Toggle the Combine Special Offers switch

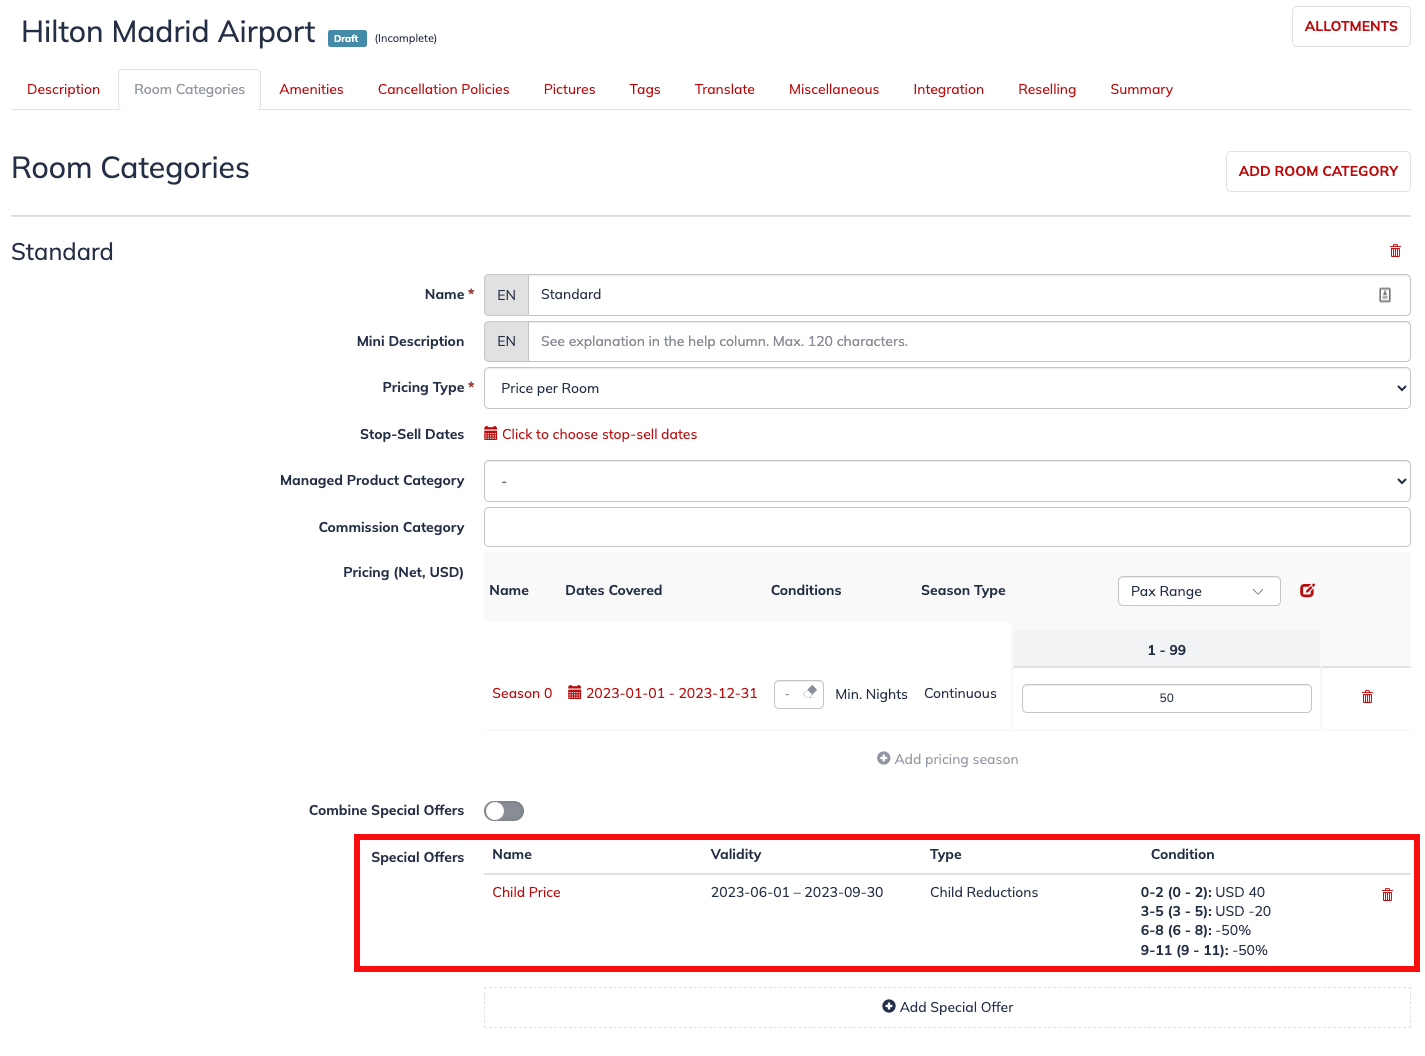504,811
